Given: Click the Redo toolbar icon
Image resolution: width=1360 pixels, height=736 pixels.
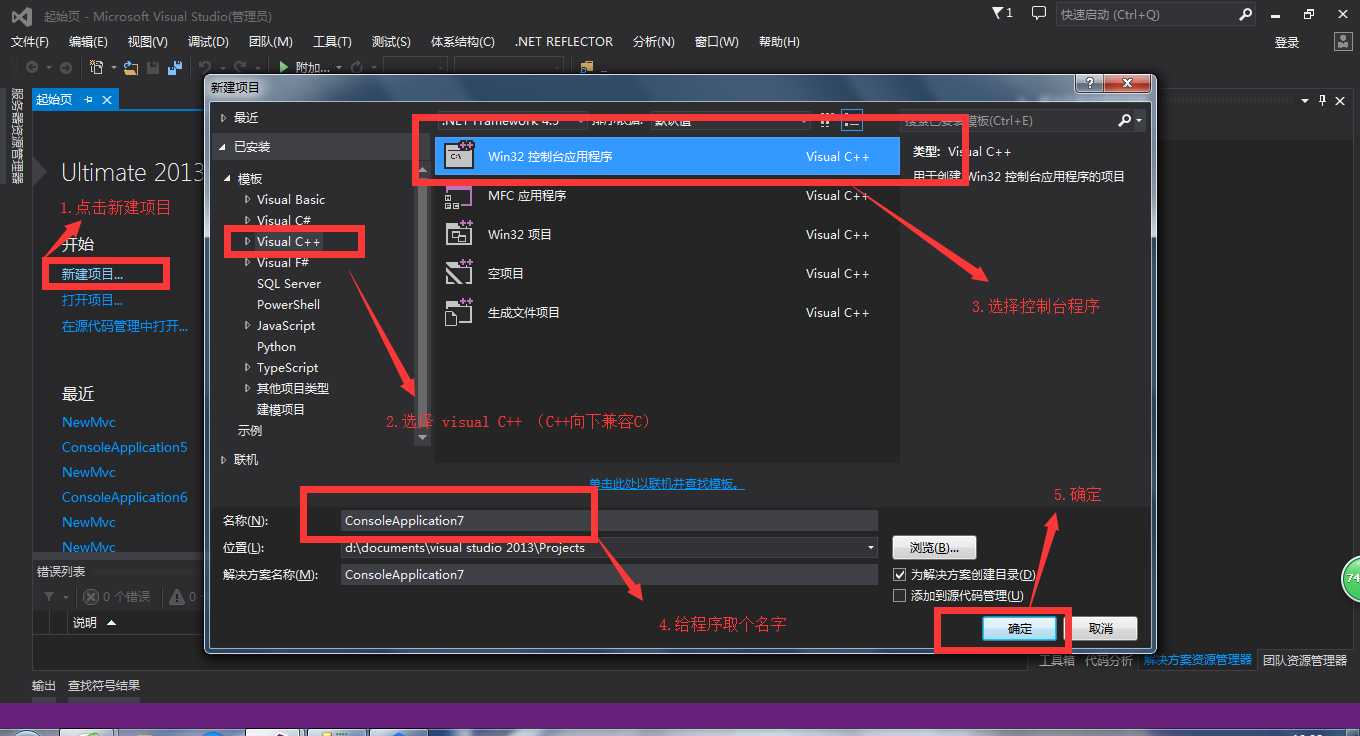Looking at the screenshot, I should (239, 67).
